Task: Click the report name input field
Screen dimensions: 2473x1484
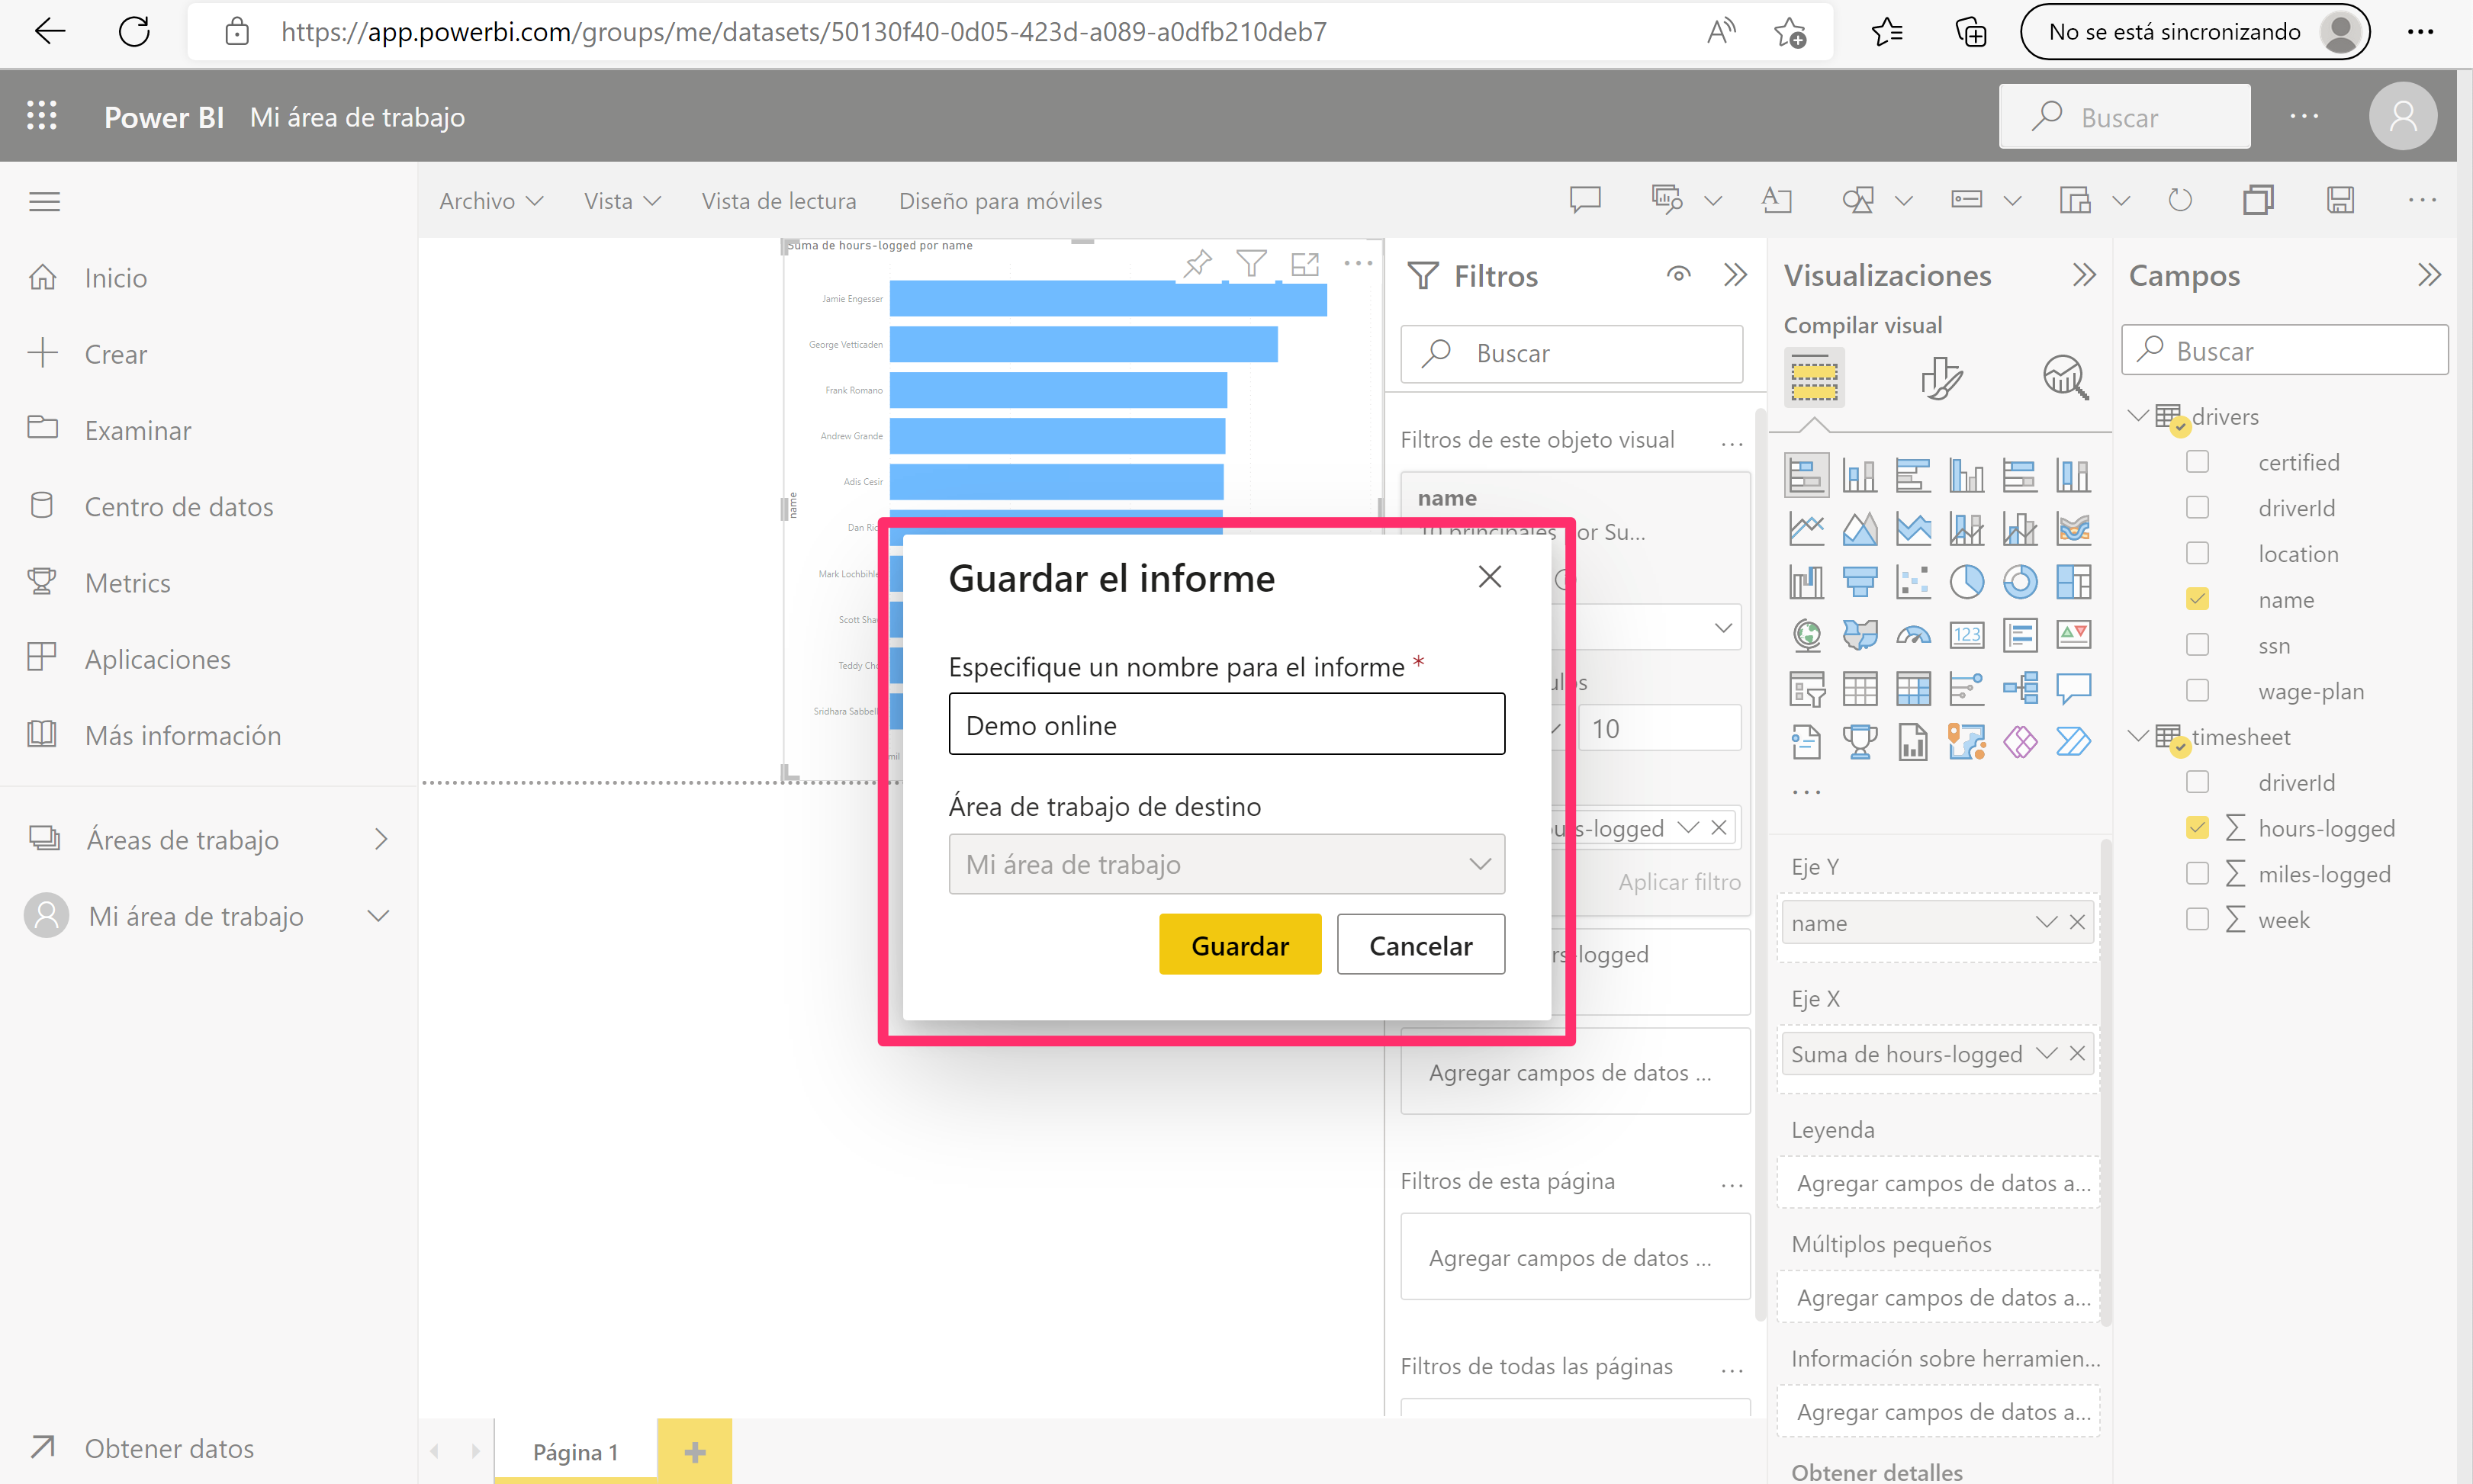Action: point(1226,724)
